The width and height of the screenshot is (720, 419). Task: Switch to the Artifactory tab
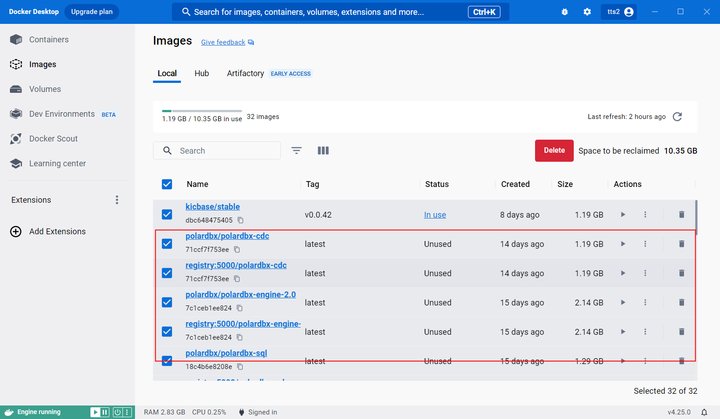[x=245, y=74]
